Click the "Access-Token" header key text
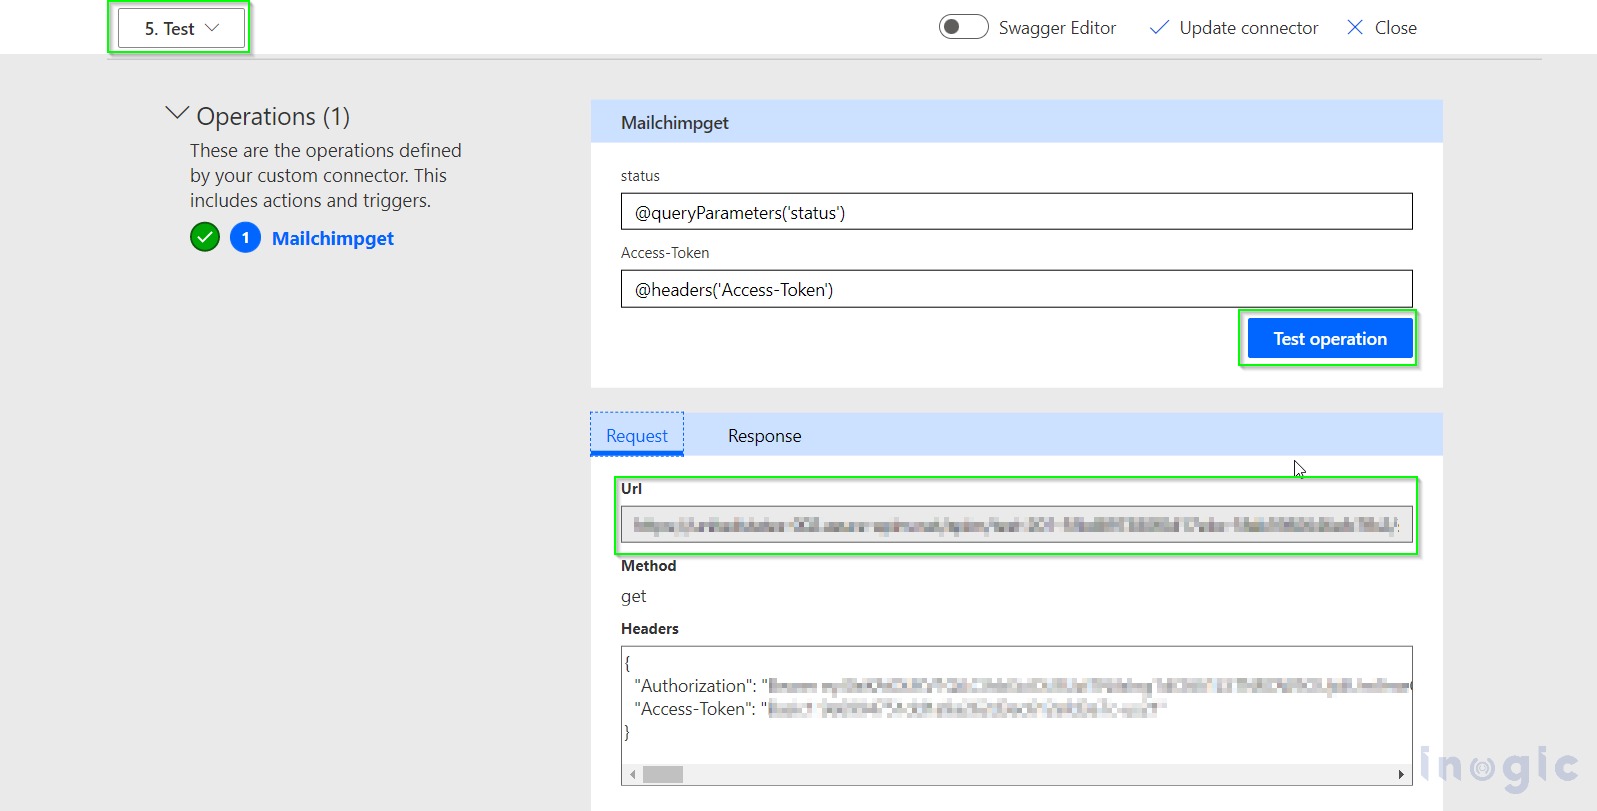 (694, 709)
